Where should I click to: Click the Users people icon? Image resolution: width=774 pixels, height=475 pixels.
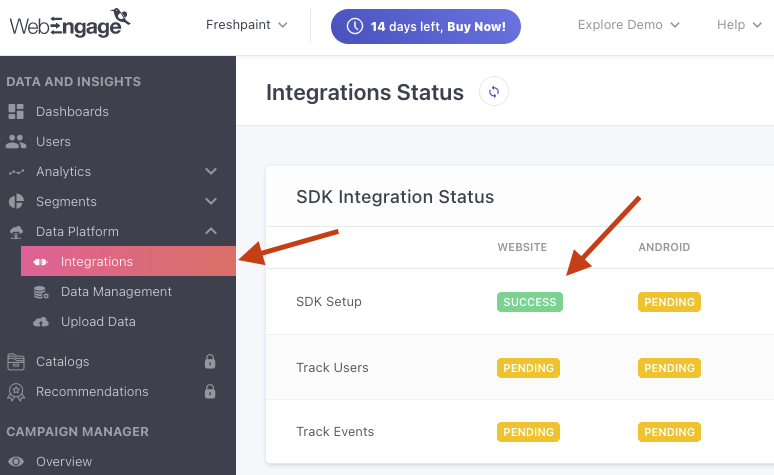16,141
